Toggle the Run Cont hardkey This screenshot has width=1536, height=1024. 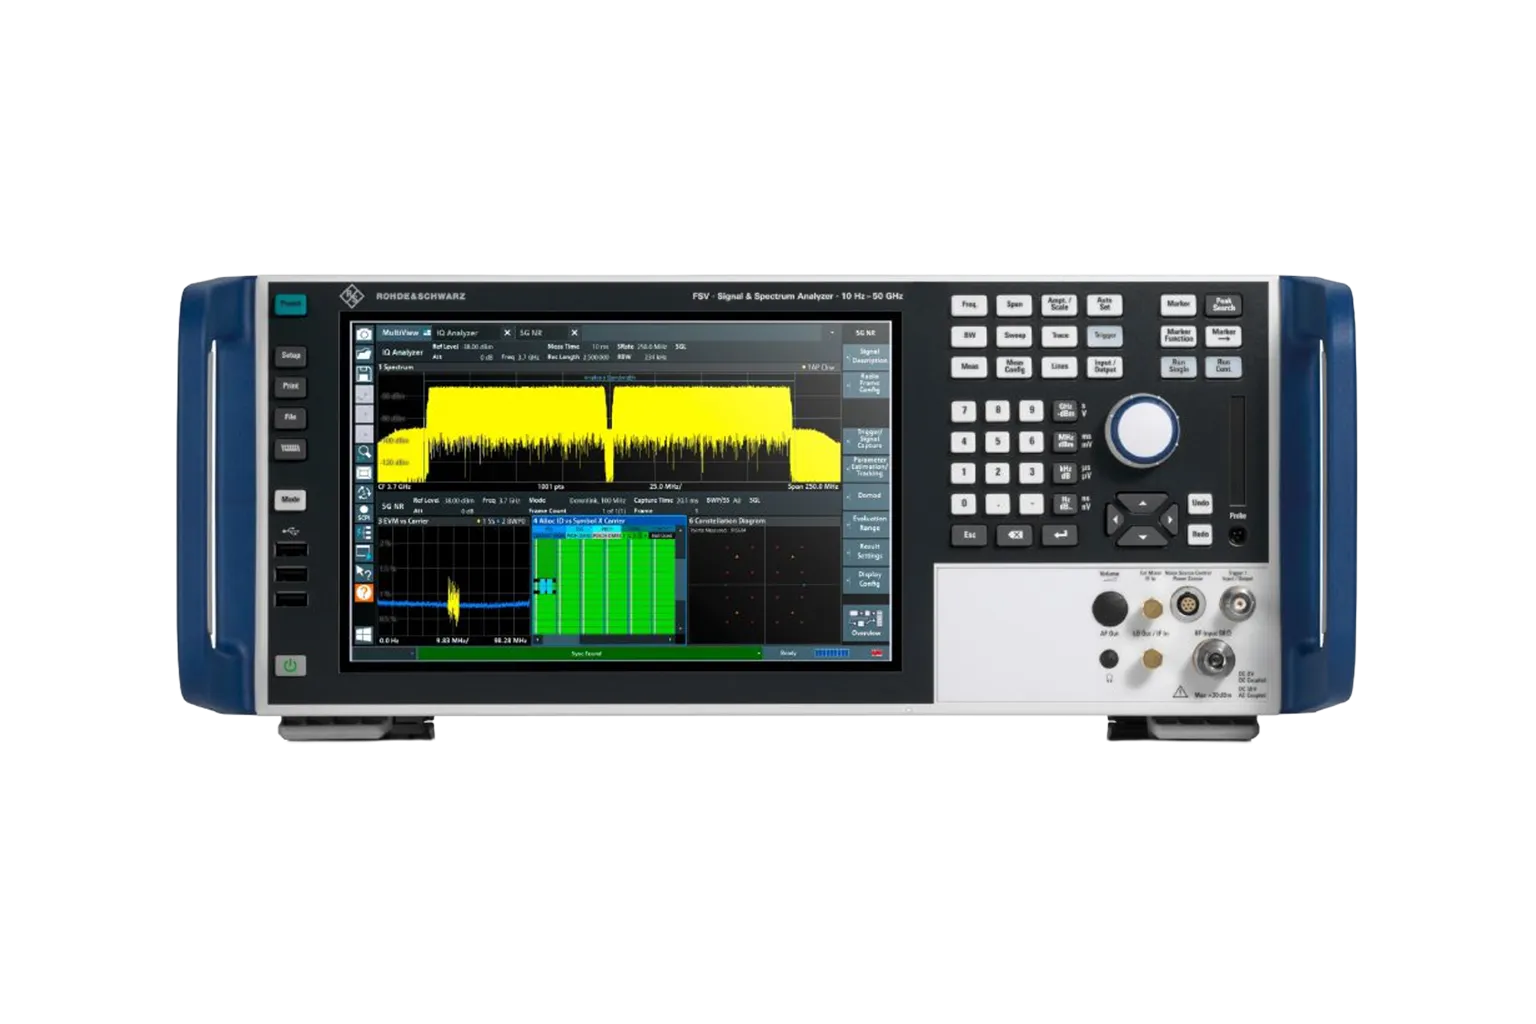point(1222,367)
